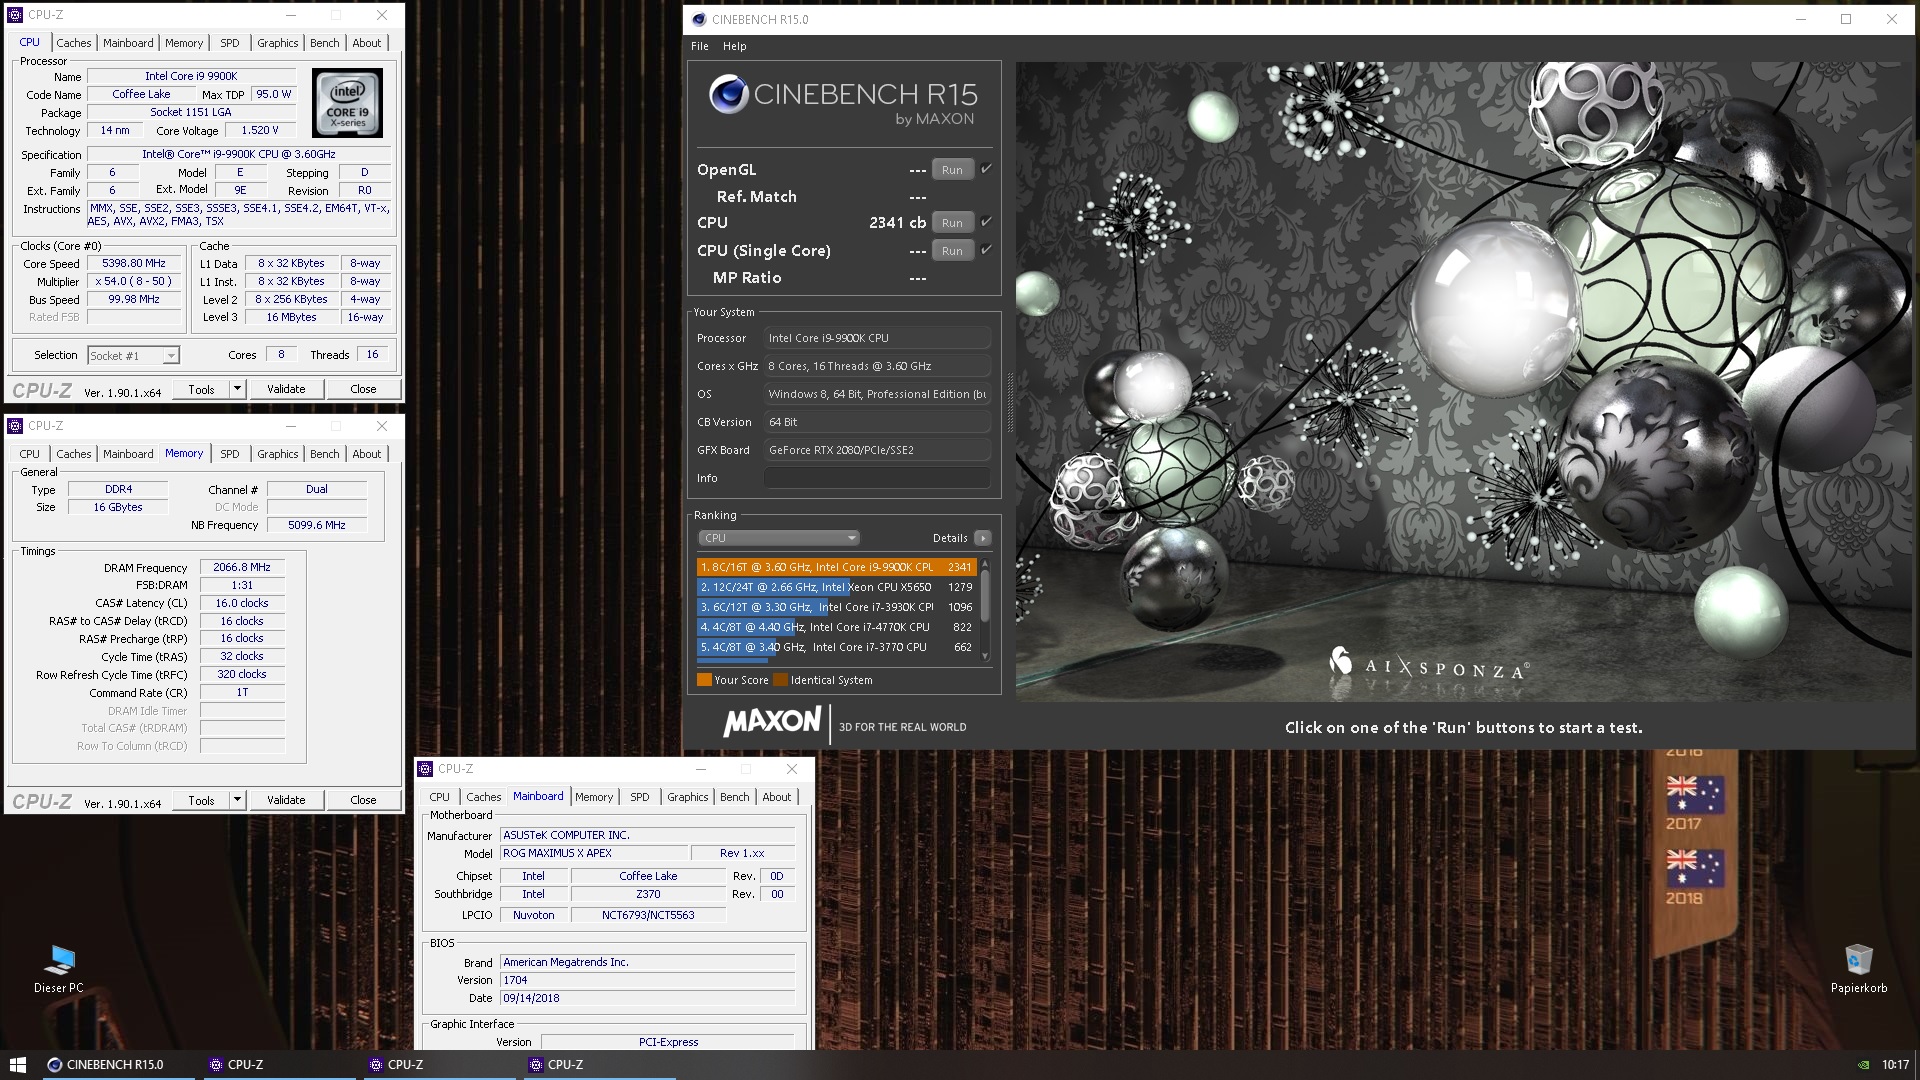Open SPD tab in Memory CPU-Z window

click(x=230, y=454)
